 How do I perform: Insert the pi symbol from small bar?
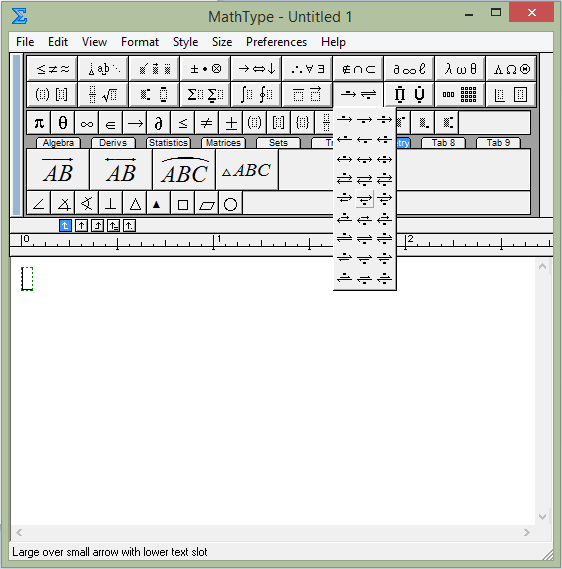tap(39, 123)
